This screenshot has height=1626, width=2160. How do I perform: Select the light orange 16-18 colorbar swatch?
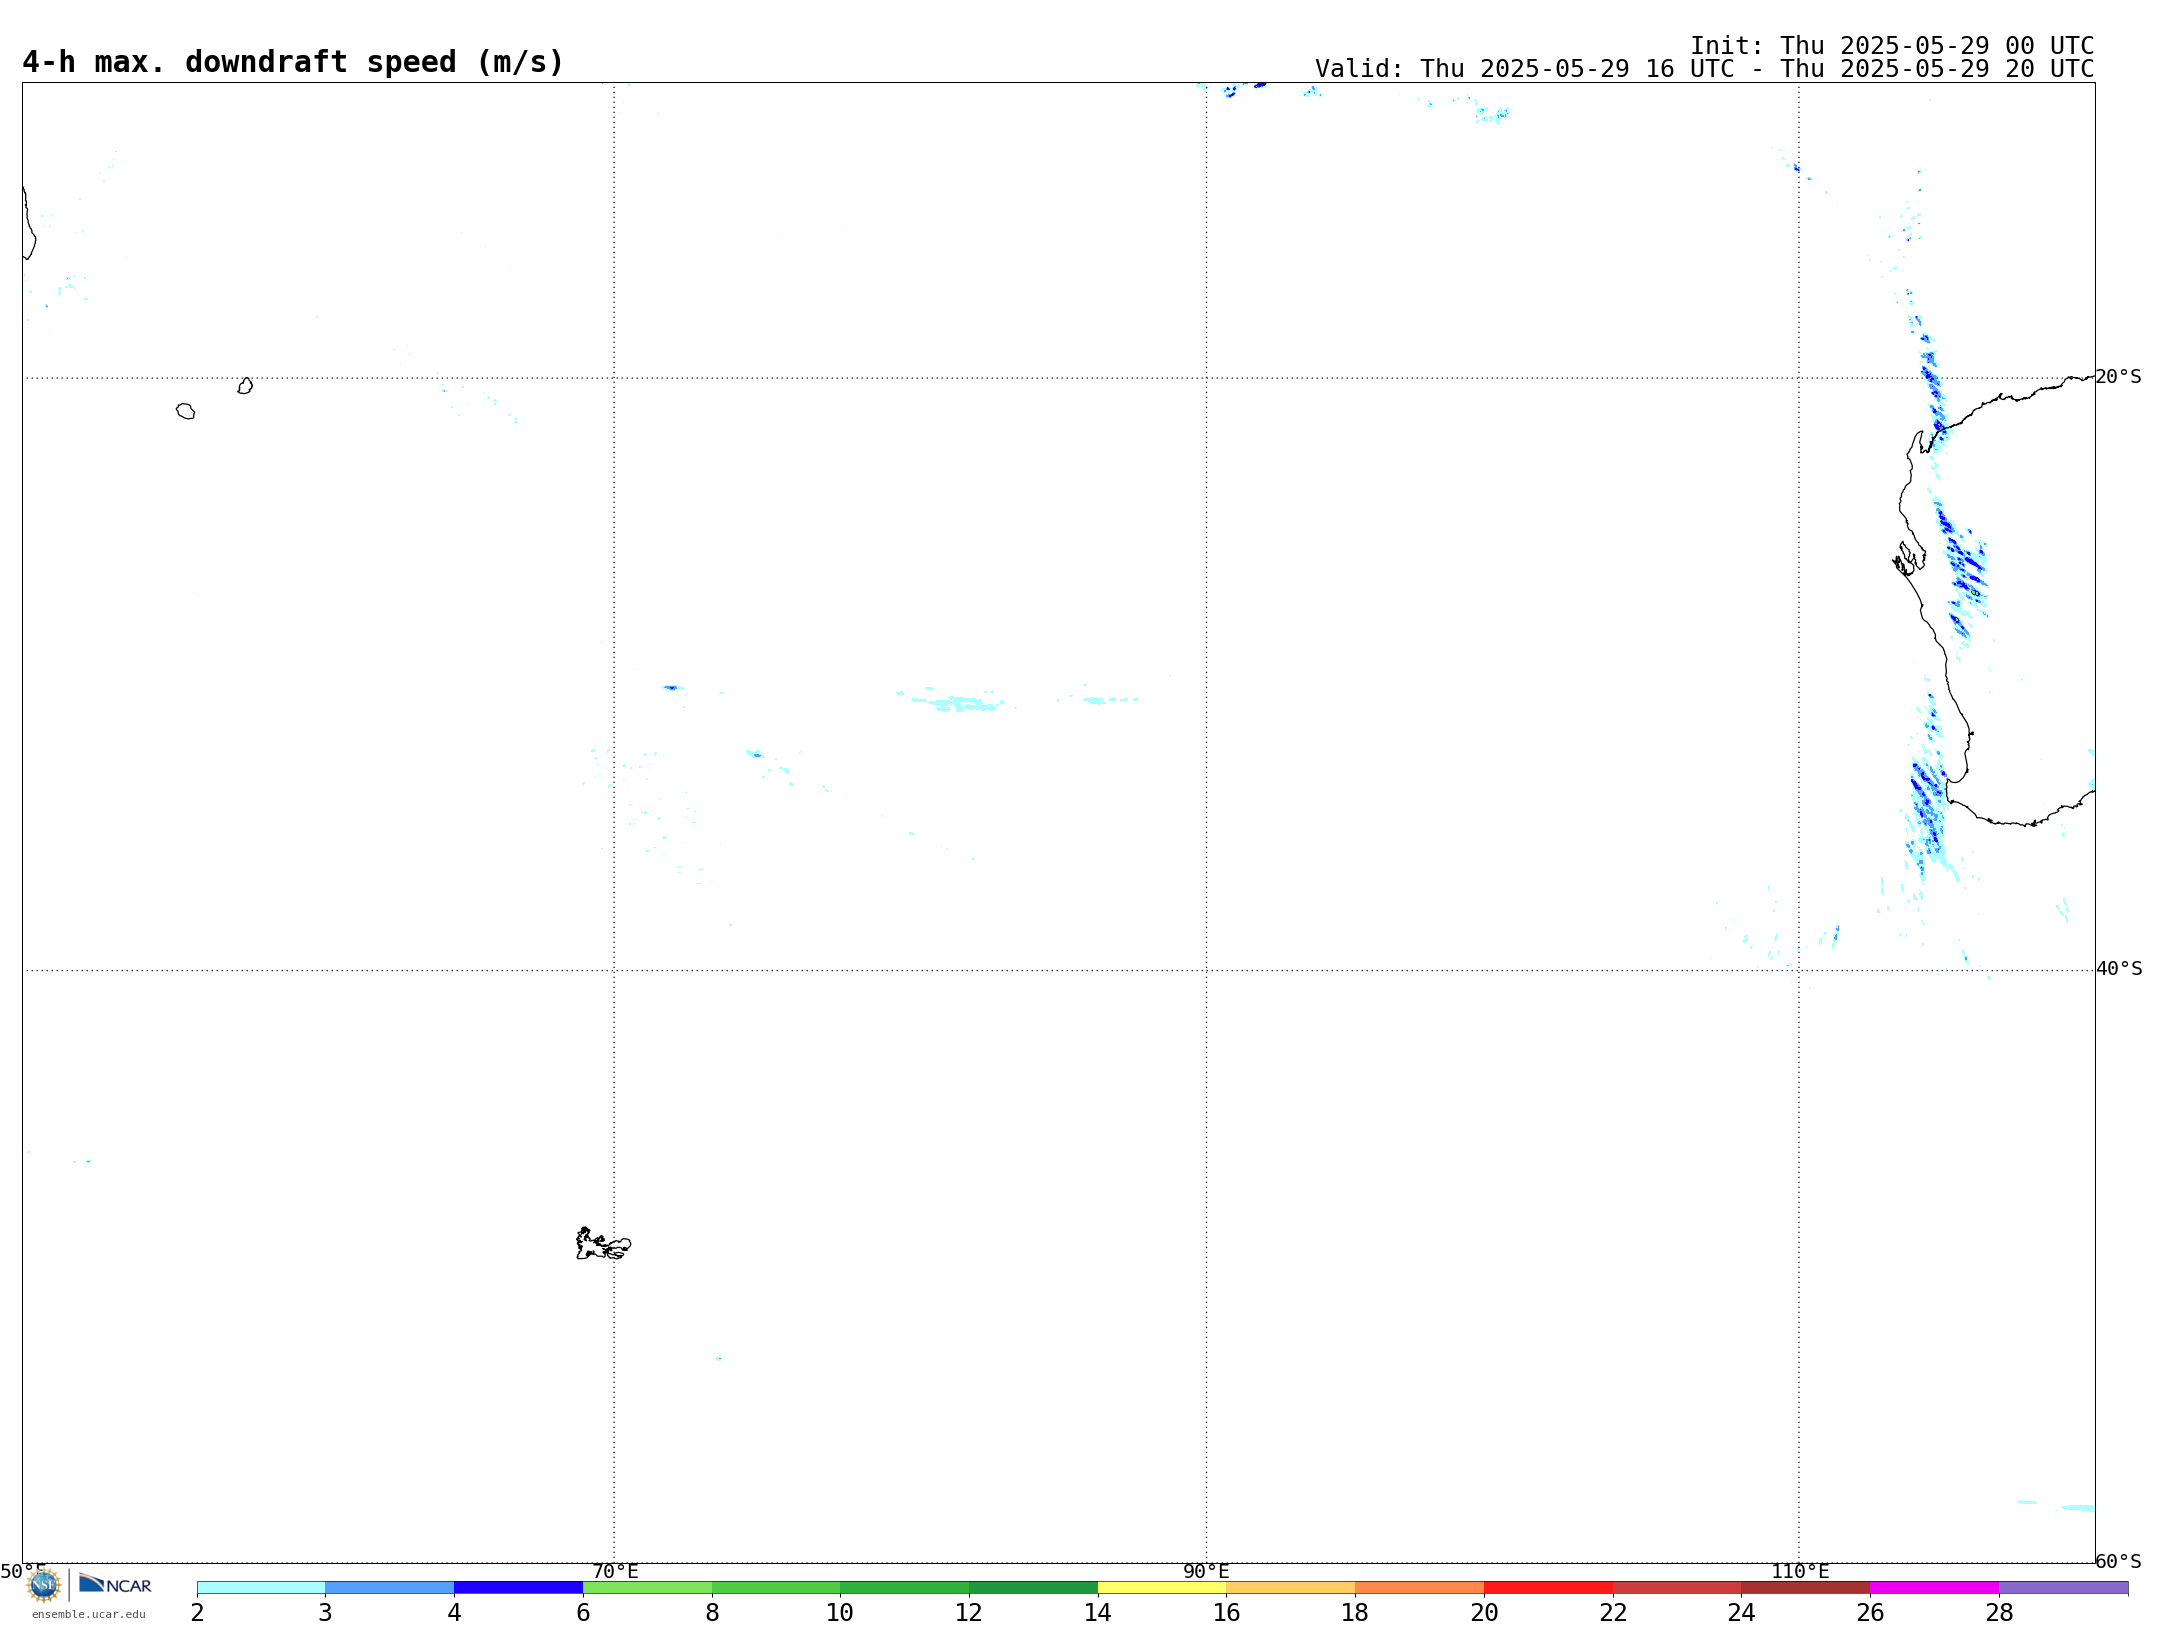click(x=1291, y=1588)
